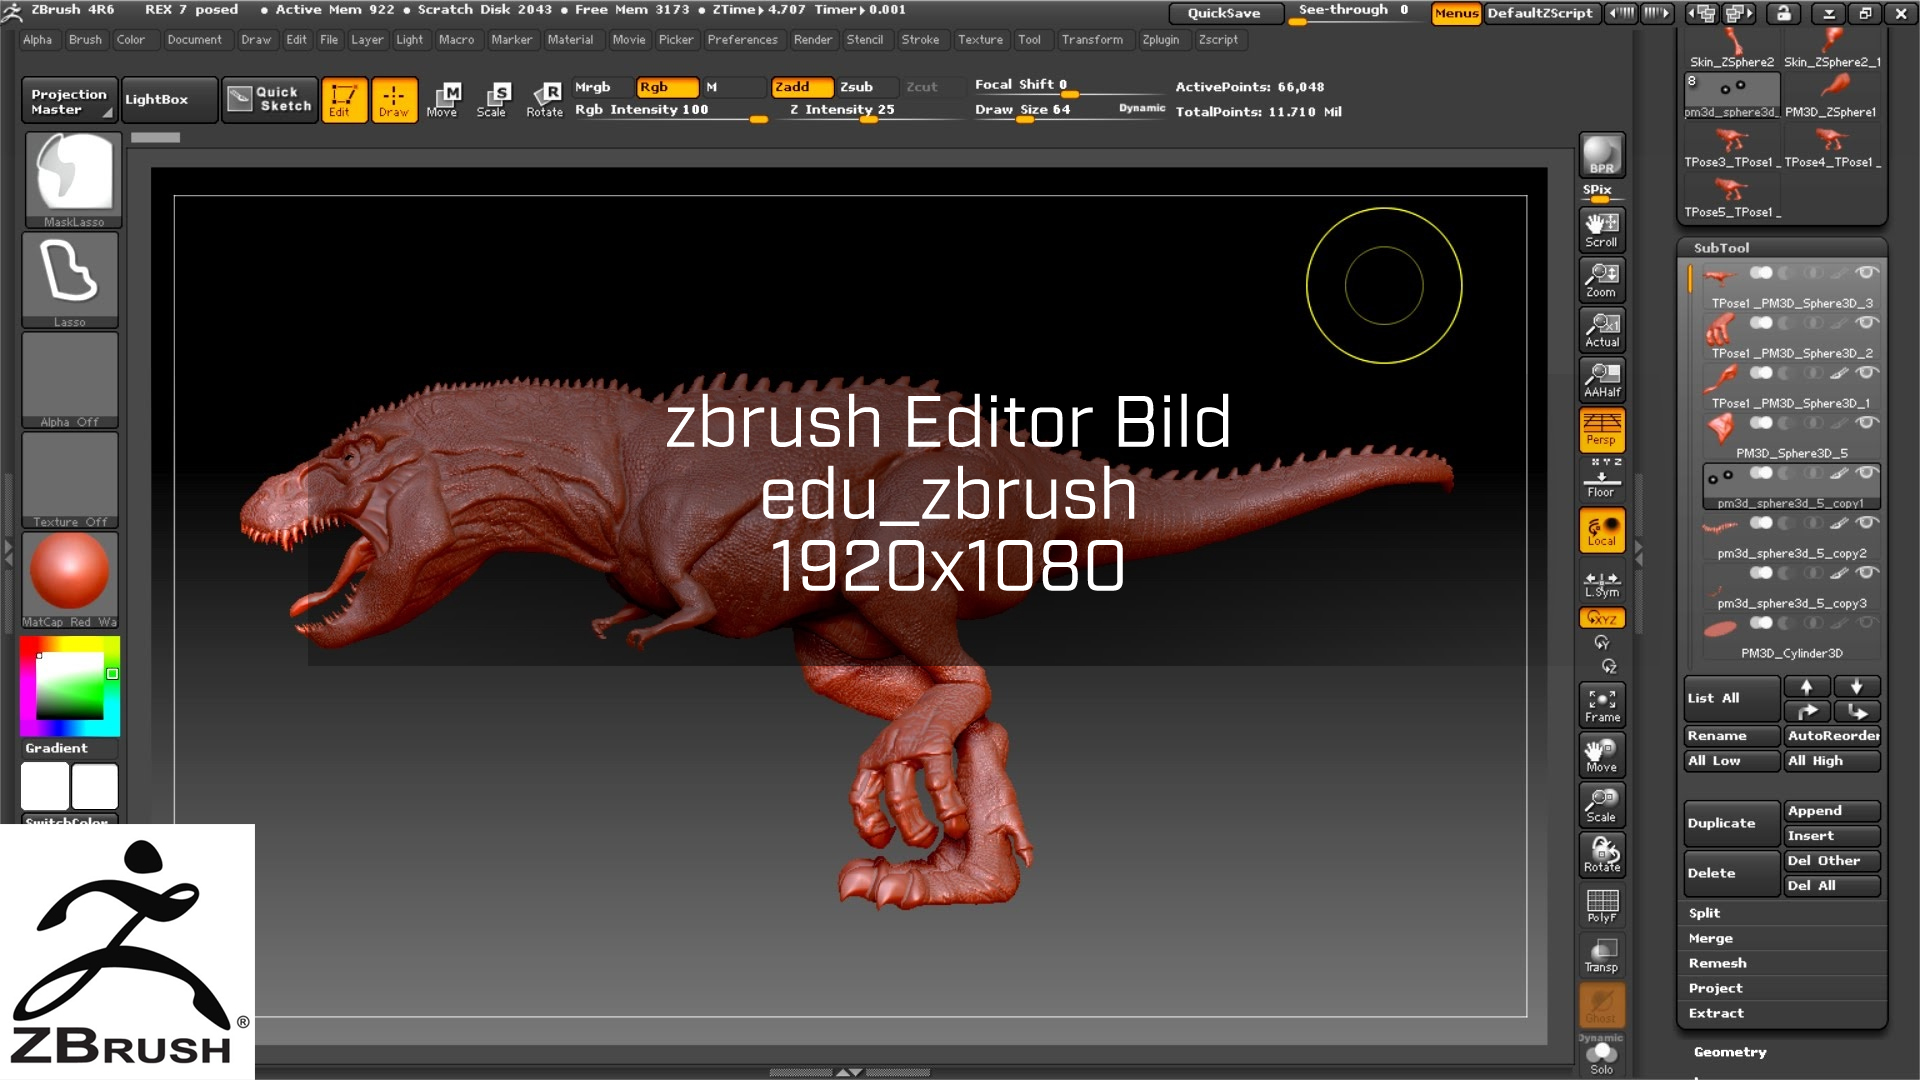The image size is (1920, 1080).
Task: Toggle visibility eye for TPose1_PM3D_Sphere3D_2
Action: pos(1866,323)
